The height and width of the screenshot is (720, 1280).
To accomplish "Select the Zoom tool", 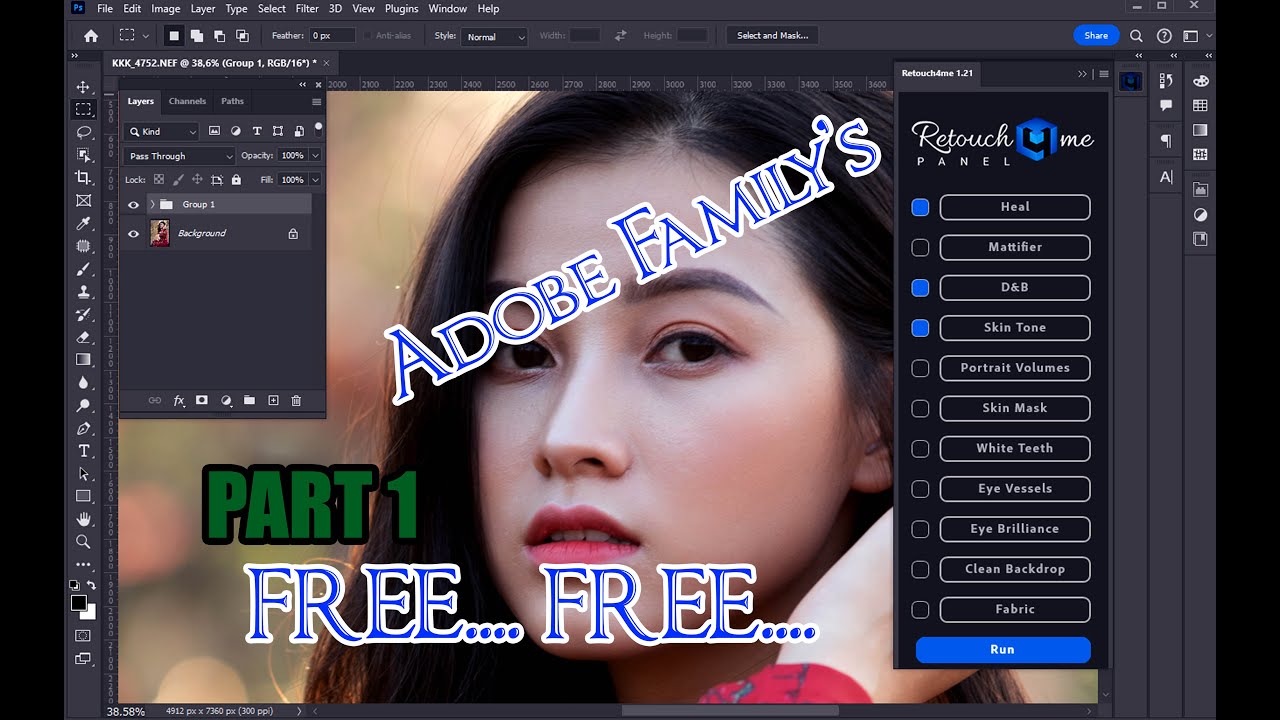I will click(x=84, y=541).
